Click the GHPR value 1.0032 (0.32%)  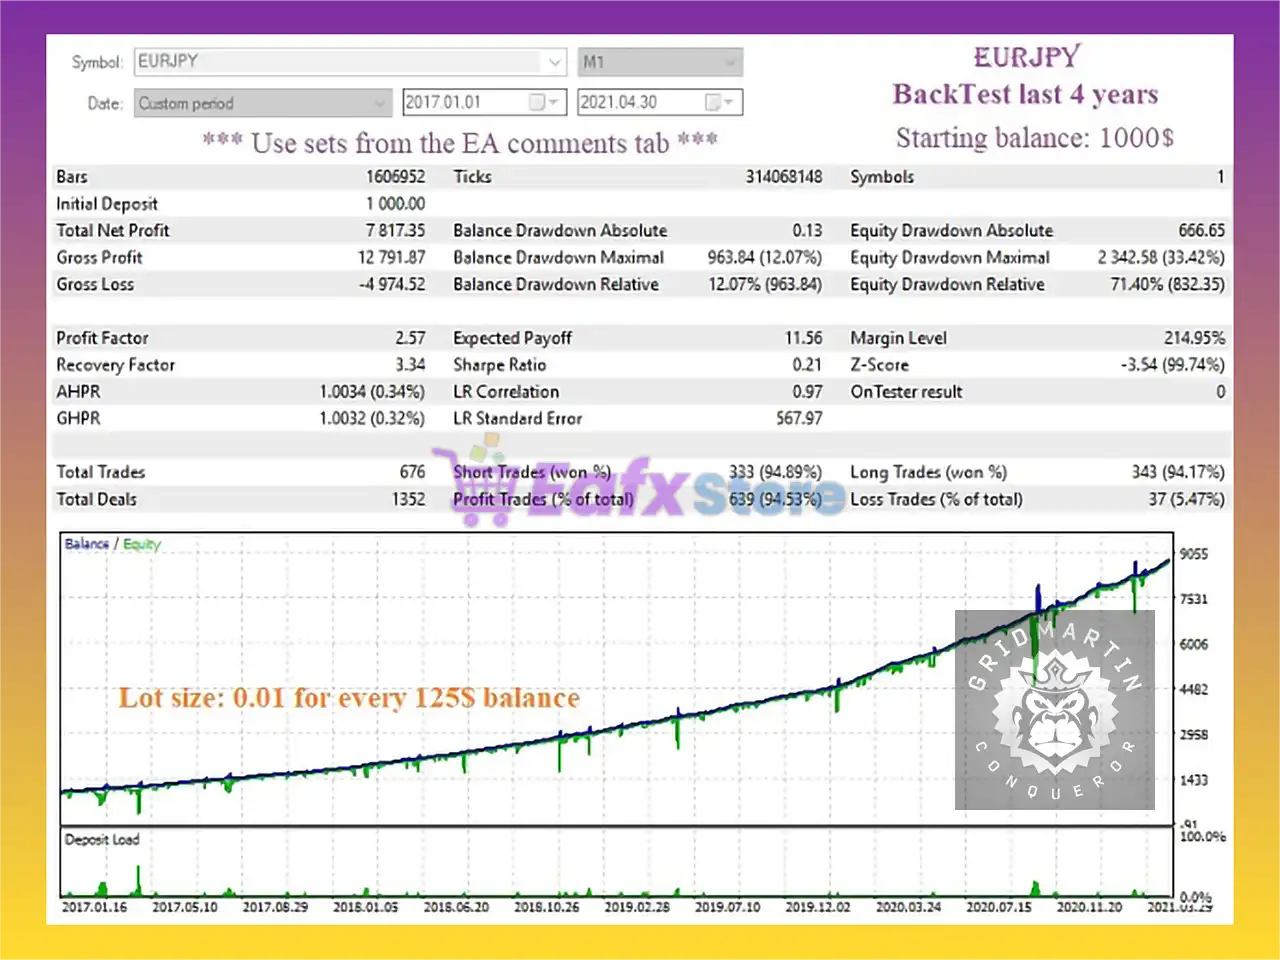[372, 419]
